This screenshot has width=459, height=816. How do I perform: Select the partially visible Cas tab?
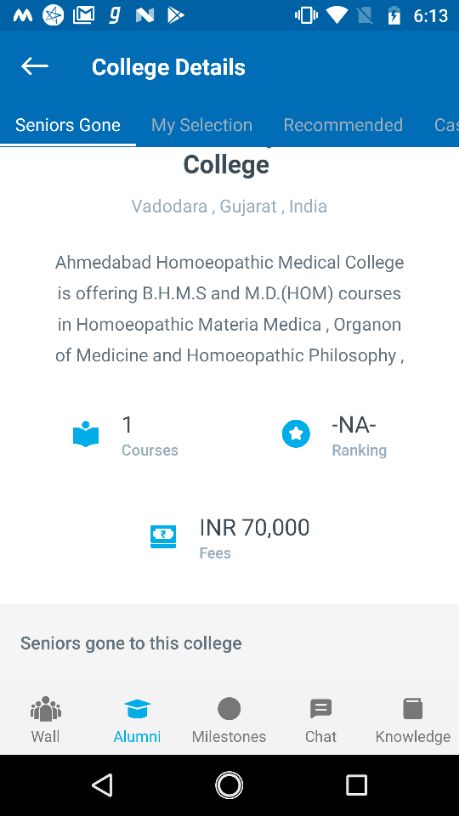coord(446,125)
